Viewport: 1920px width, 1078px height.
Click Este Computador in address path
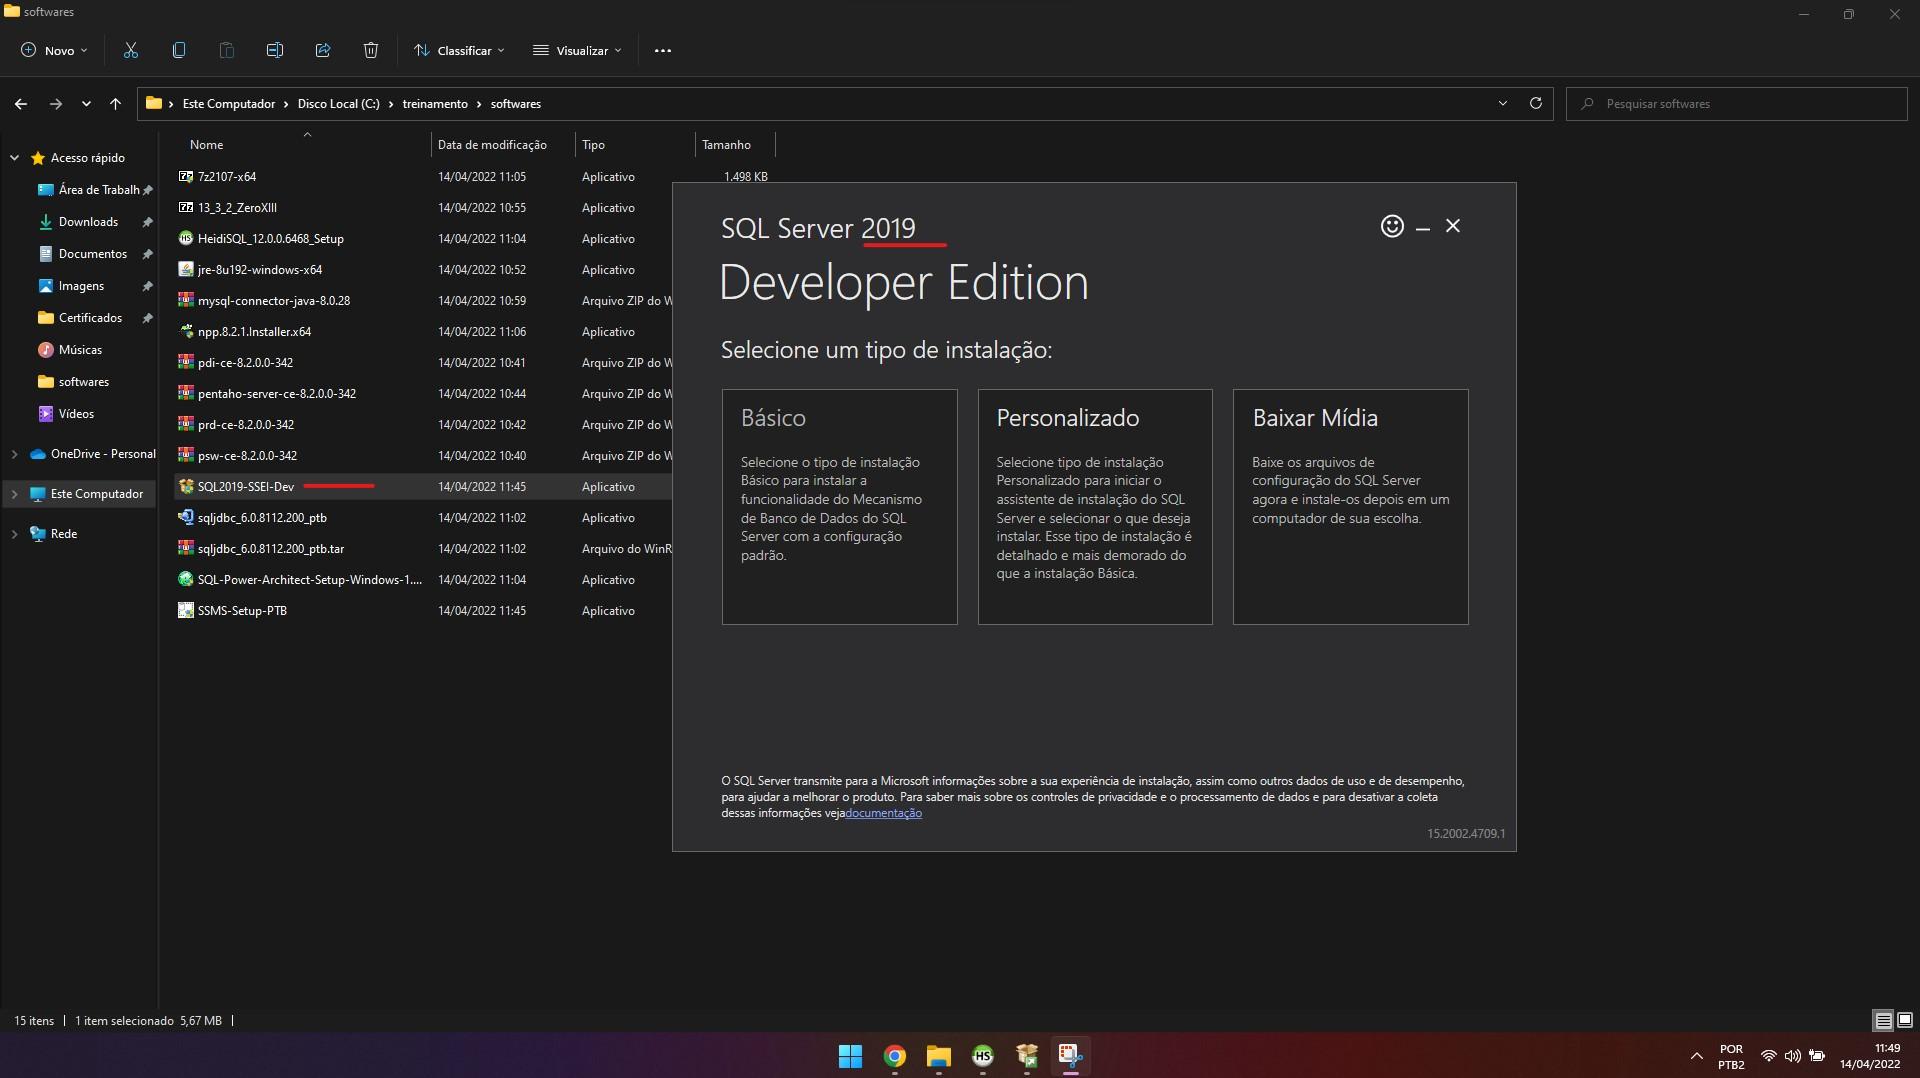tap(228, 103)
